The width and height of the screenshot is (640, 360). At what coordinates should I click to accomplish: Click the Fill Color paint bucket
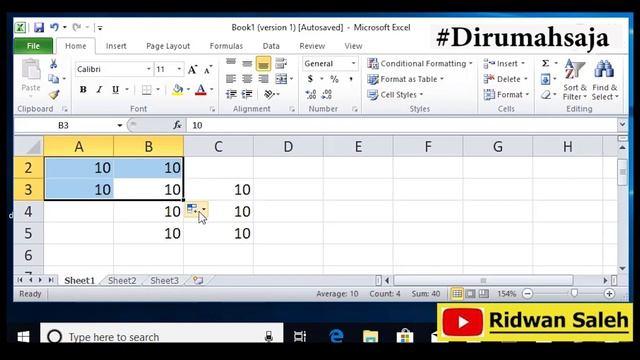(x=178, y=89)
